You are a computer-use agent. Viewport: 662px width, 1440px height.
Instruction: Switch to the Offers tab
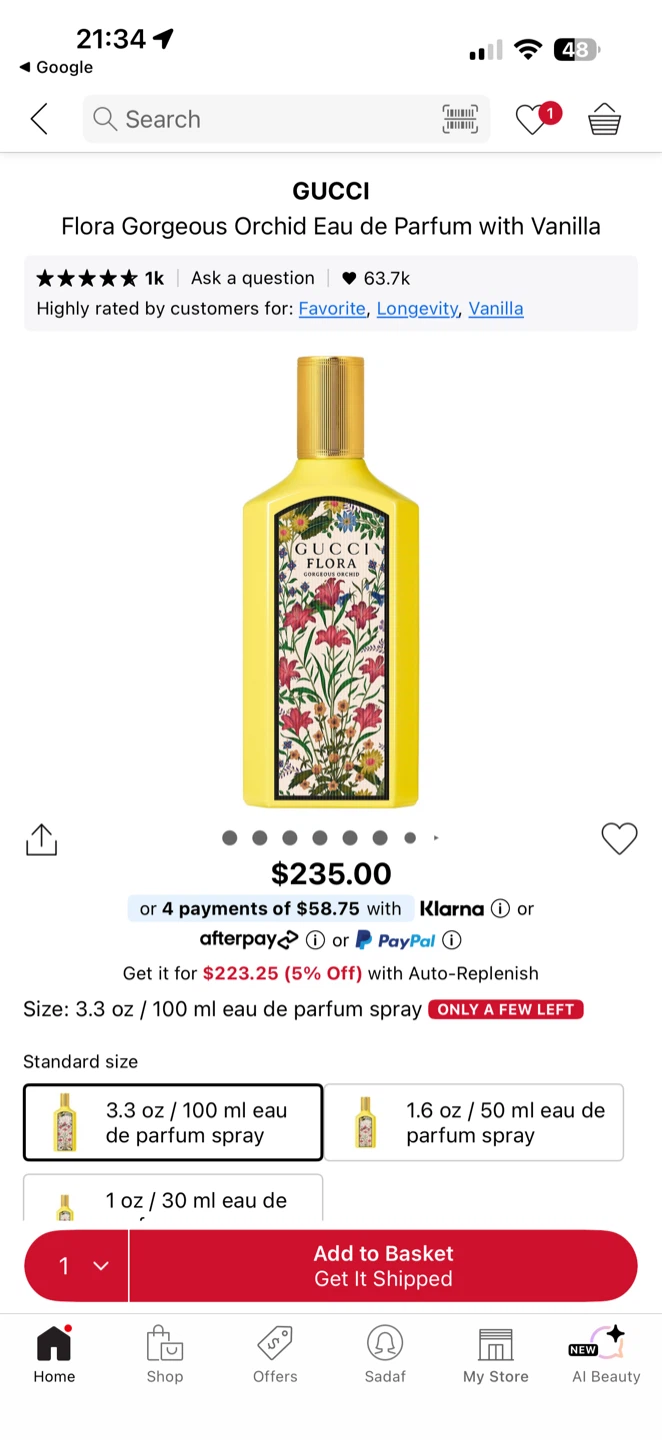tap(275, 1355)
